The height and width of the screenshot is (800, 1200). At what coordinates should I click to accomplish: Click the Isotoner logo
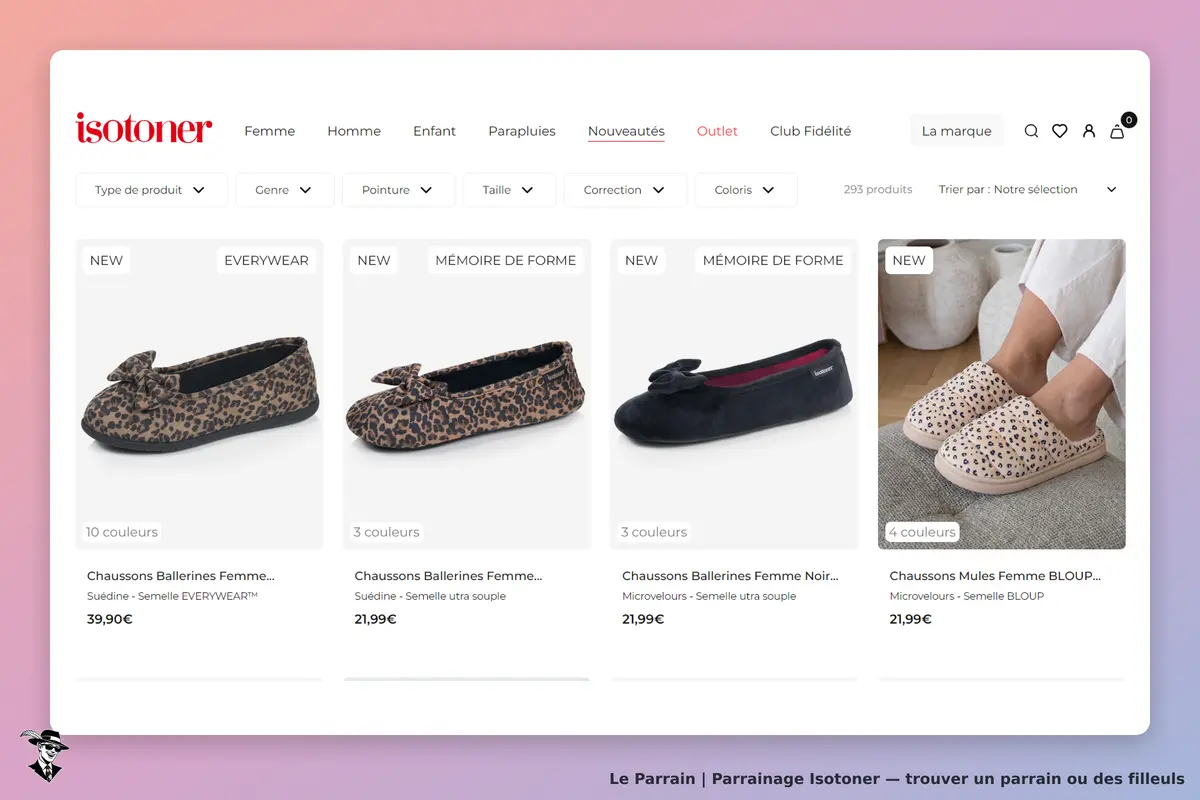(144, 128)
